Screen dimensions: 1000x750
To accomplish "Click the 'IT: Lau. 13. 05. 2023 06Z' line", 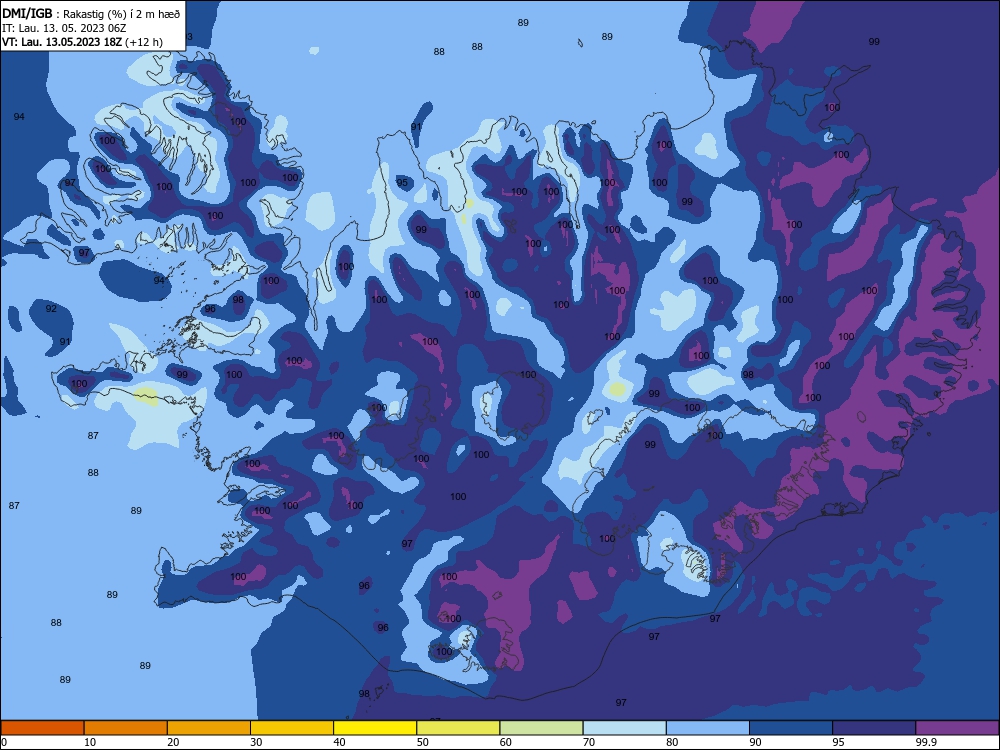I will point(64,28).
